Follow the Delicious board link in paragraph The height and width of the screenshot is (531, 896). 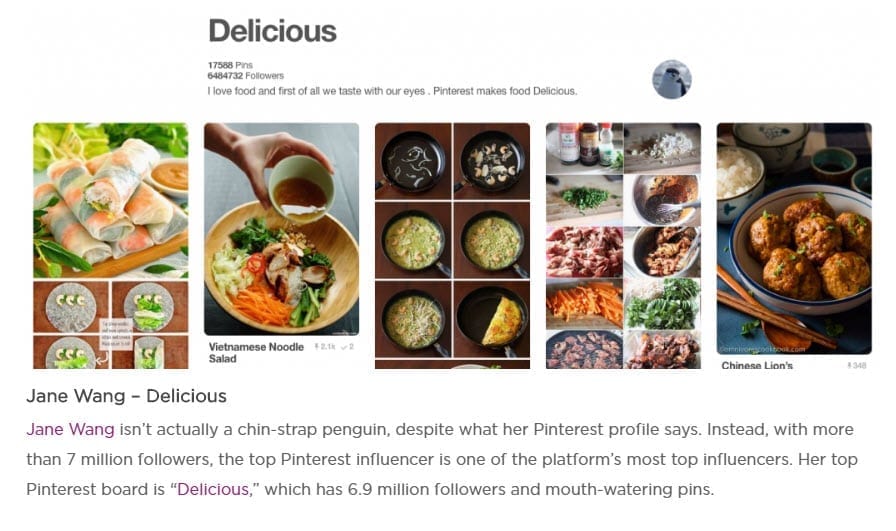pos(213,489)
